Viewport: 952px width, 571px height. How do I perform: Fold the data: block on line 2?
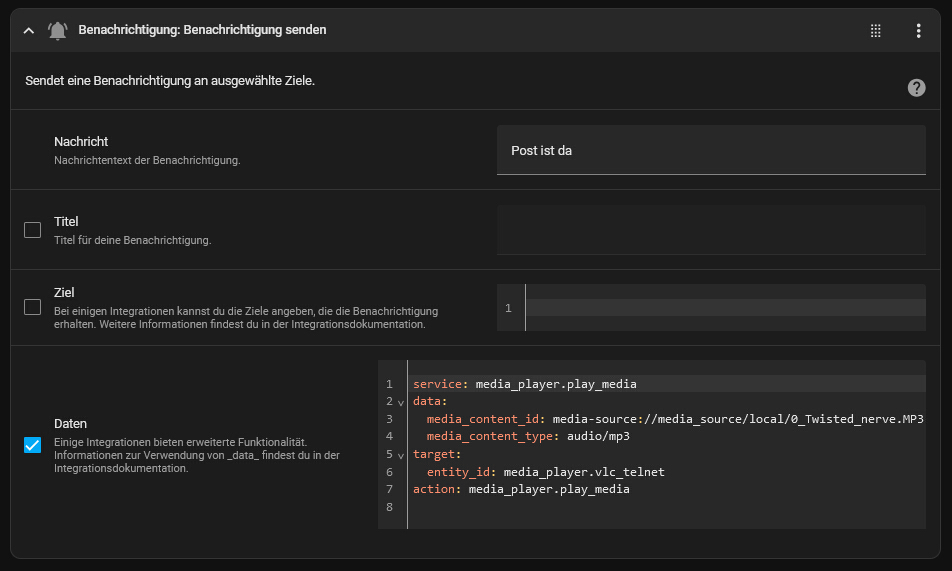(x=400, y=402)
